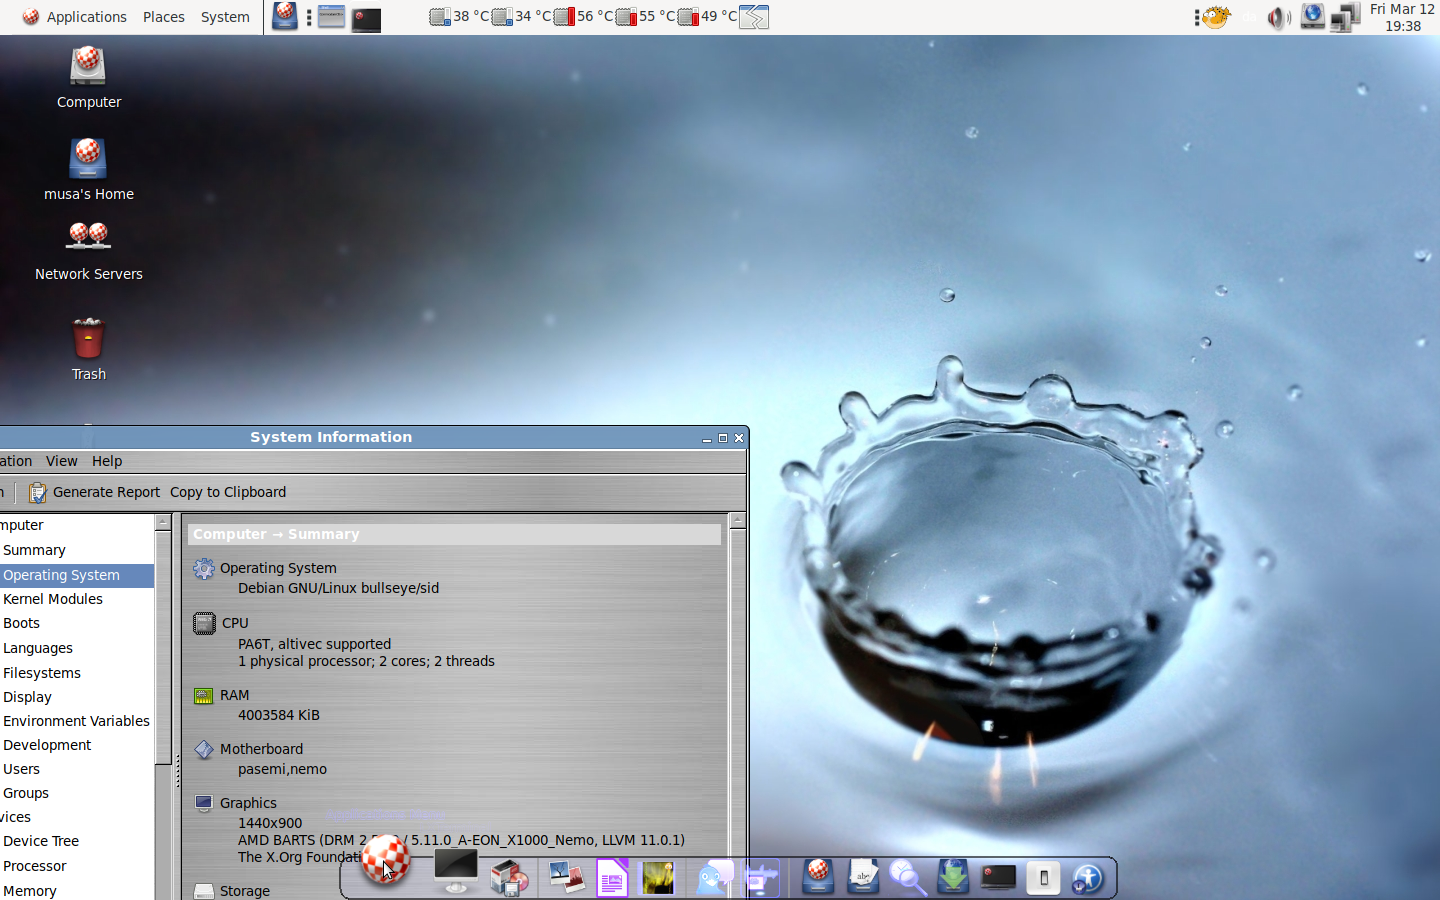Open the Trash icon on desktop
This screenshot has width=1440, height=900.
pos(88,340)
